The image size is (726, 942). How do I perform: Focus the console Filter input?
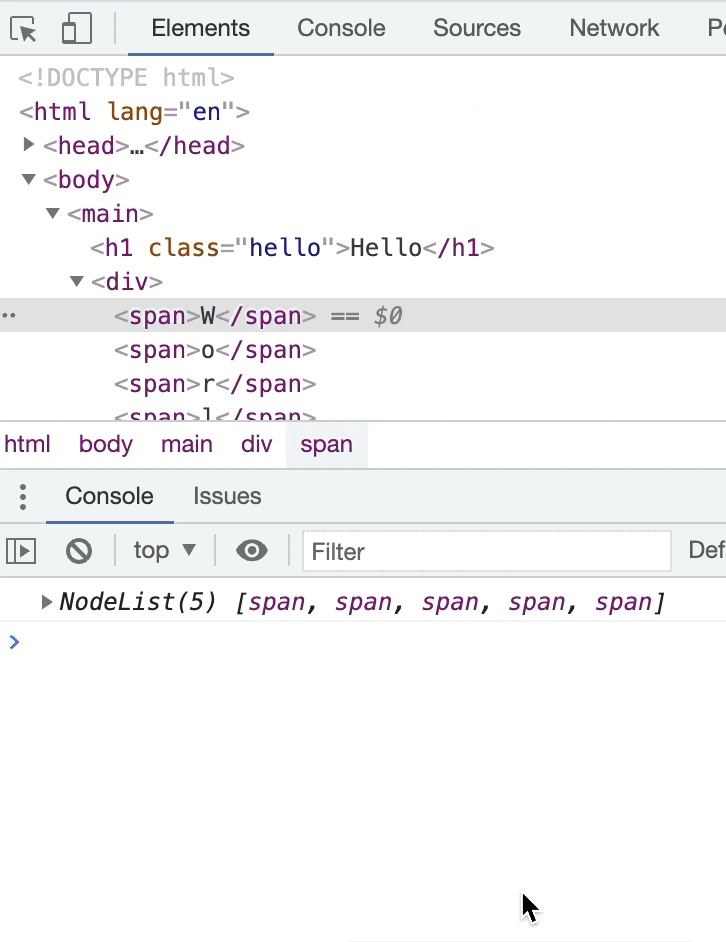(x=487, y=551)
